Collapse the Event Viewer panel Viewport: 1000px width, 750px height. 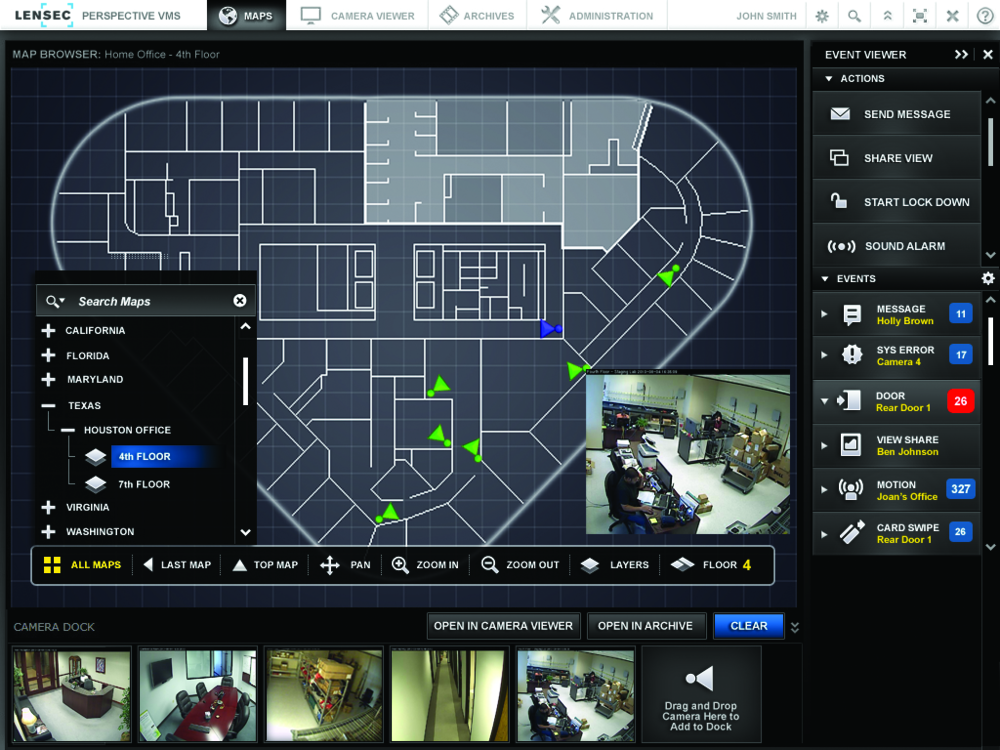[960, 54]
